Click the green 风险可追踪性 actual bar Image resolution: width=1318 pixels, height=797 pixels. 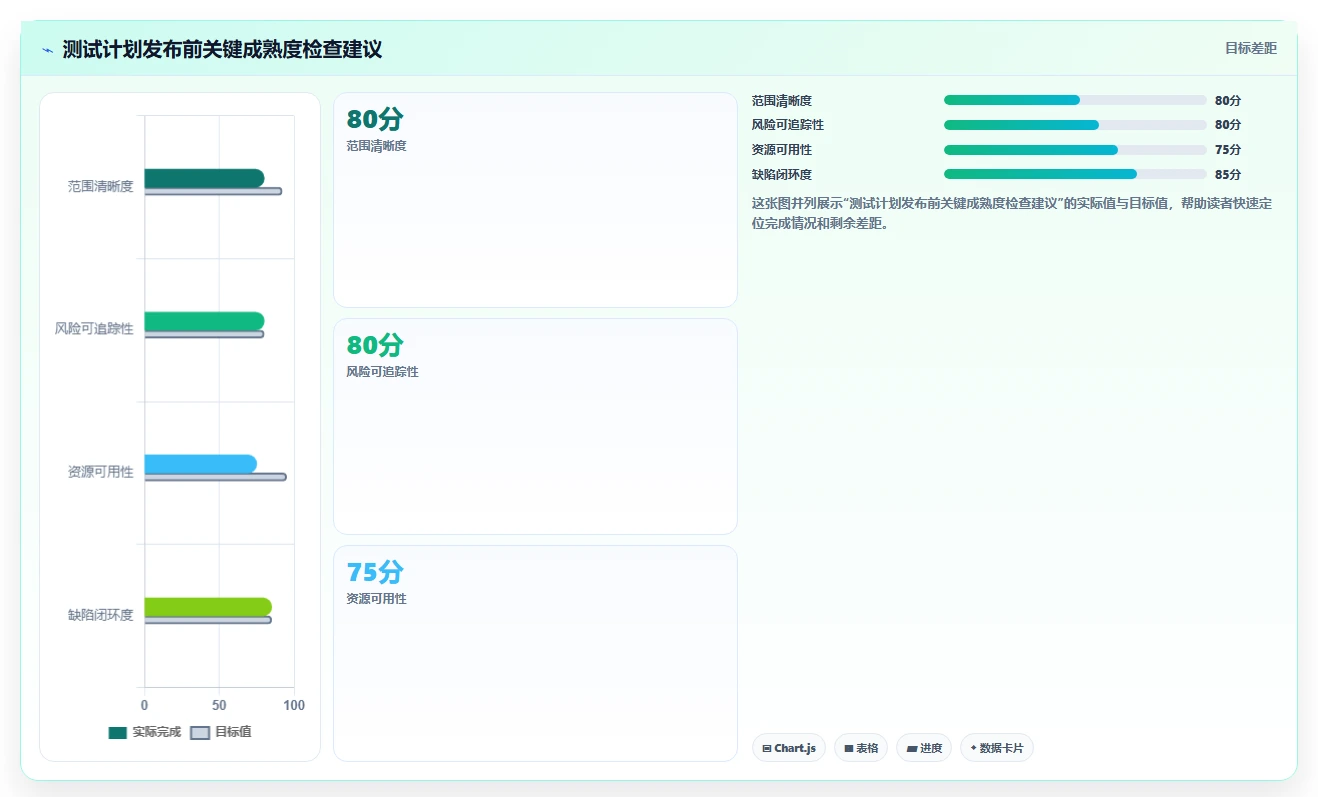(204, 321)
